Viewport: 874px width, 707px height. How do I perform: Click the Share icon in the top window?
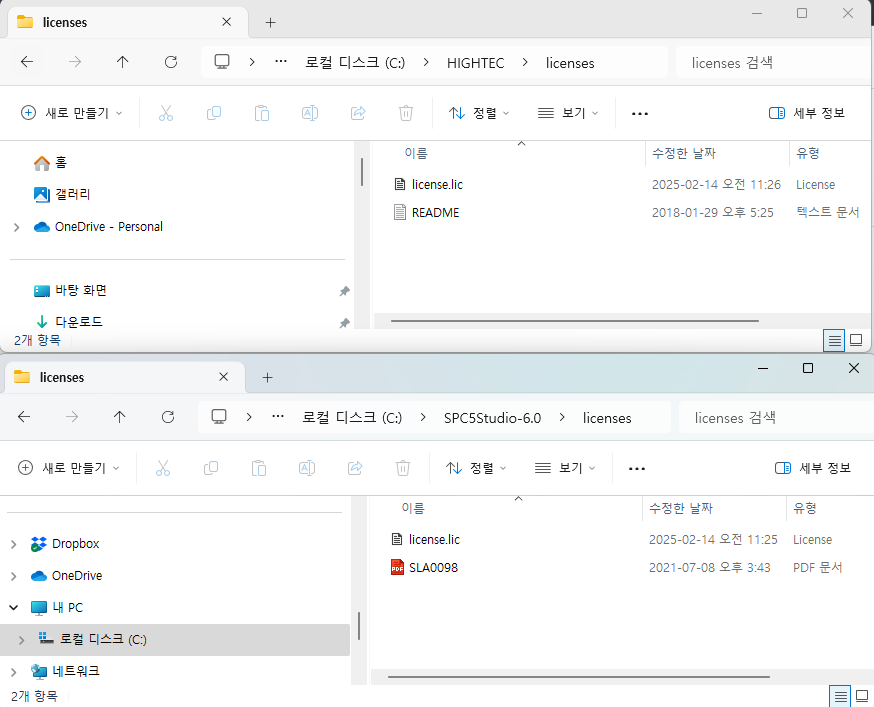point(358,113)
